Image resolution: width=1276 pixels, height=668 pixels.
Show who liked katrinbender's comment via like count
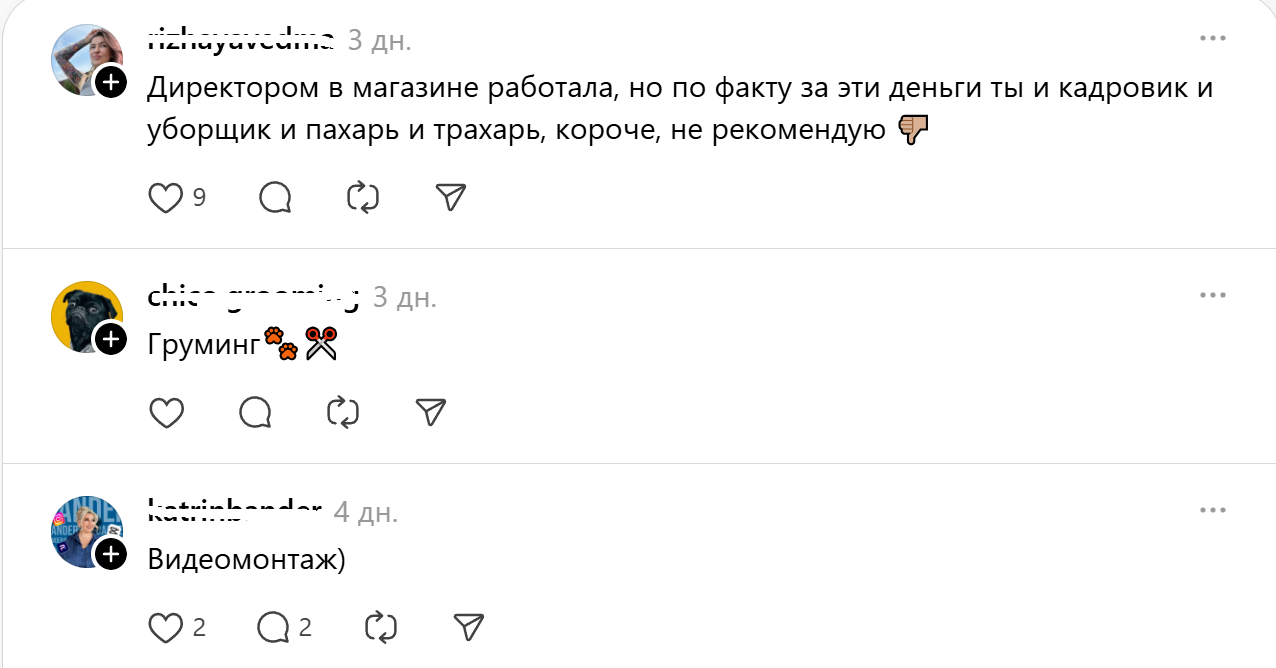[197, 627]
